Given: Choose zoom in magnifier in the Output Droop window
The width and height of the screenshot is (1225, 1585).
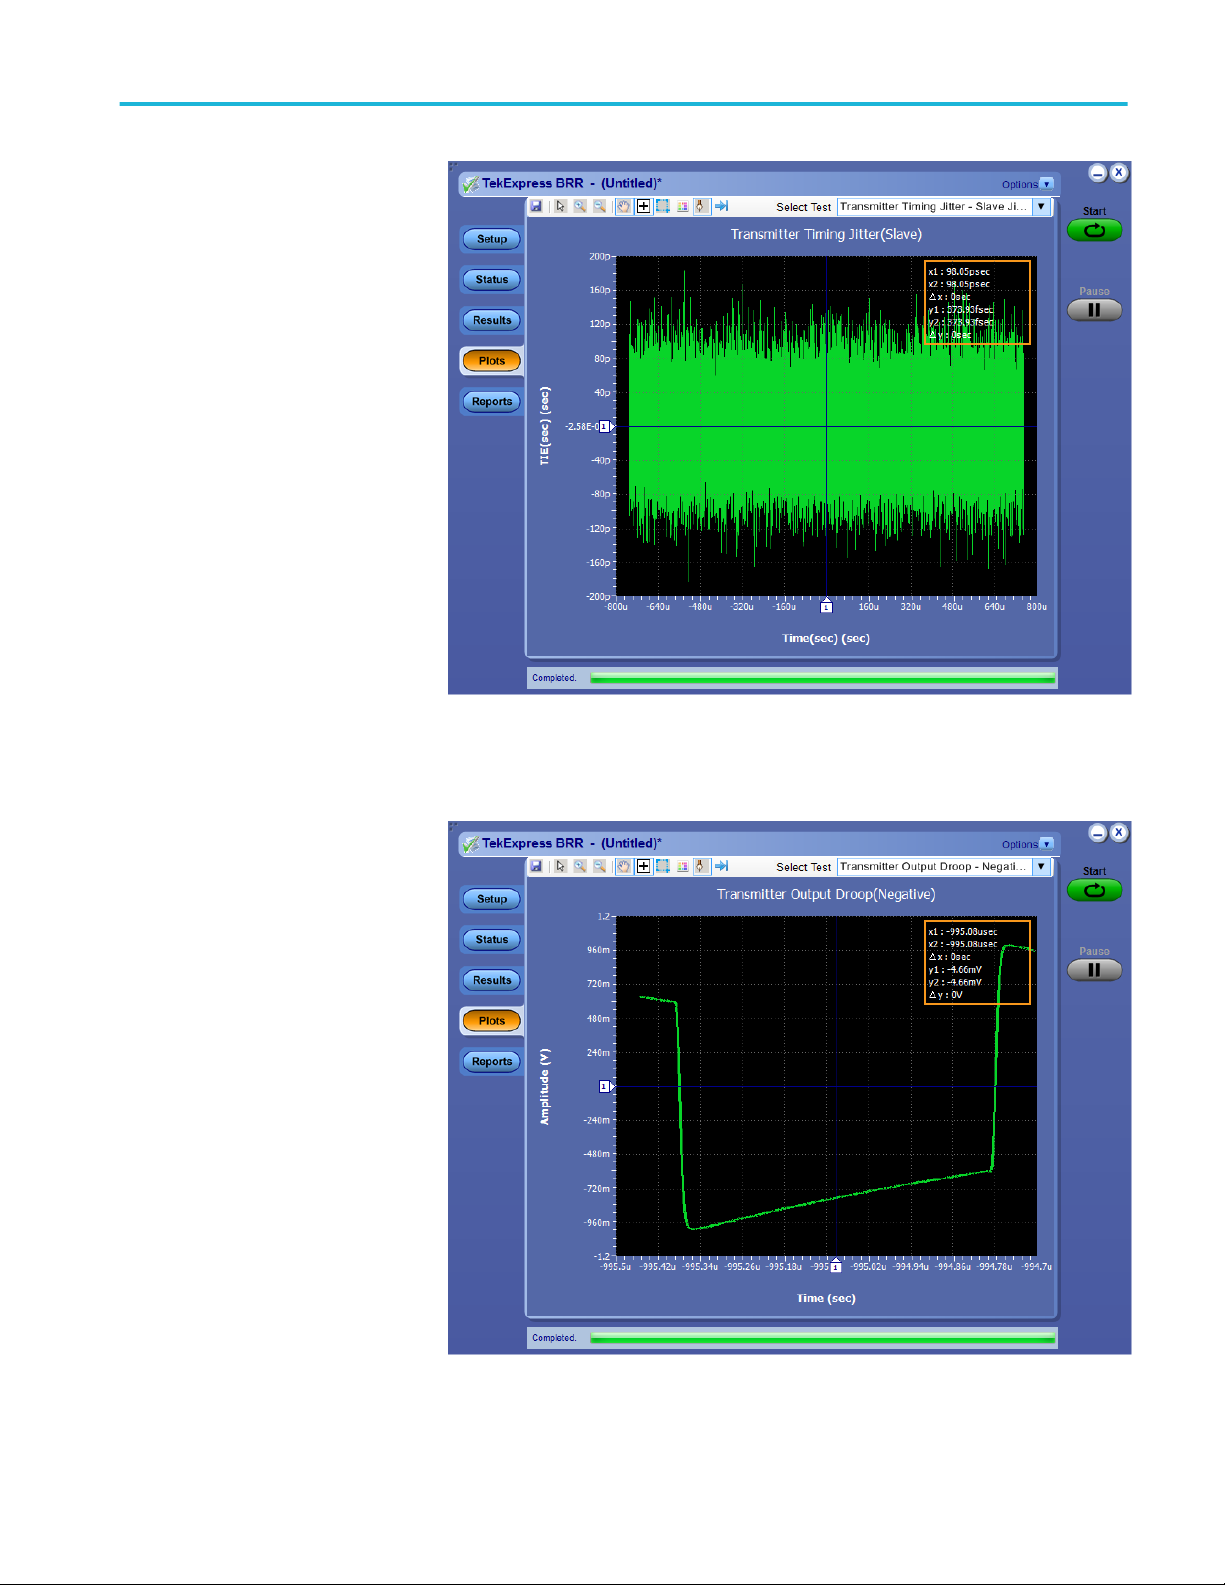Looking at the screenshot, I should coord(580,866).
